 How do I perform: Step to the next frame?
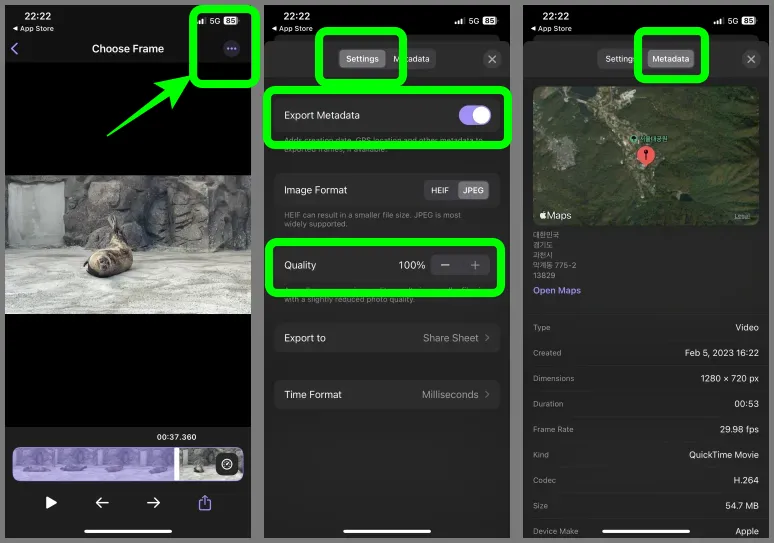154,503
